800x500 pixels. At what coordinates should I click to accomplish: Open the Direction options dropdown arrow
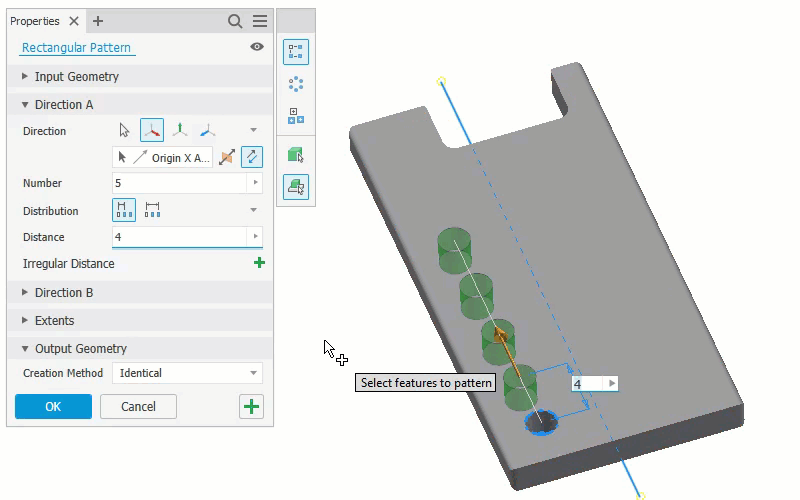(x=254, y=130)
